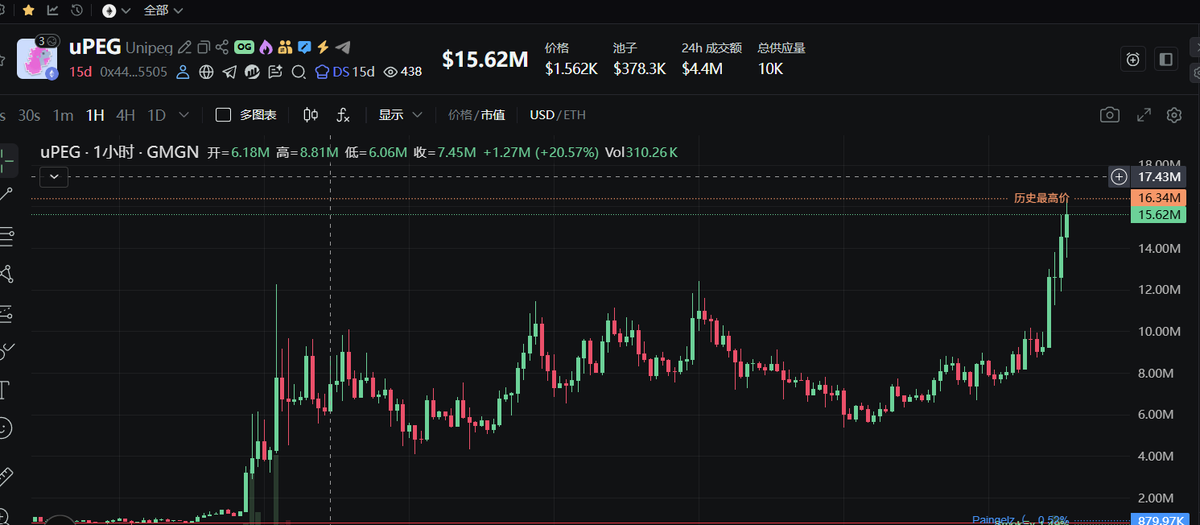
Task: Open the fx indicators icon
Action: click(x=343, y=115)
